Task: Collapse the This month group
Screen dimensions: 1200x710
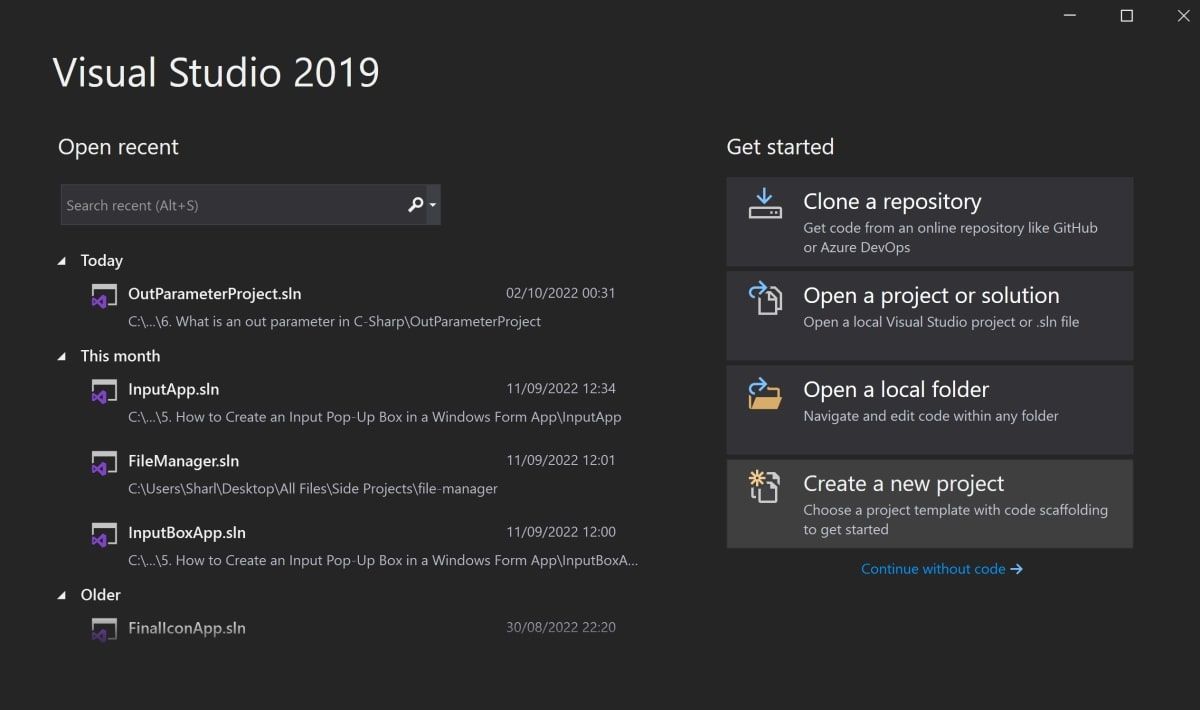Action: [62, 356]
